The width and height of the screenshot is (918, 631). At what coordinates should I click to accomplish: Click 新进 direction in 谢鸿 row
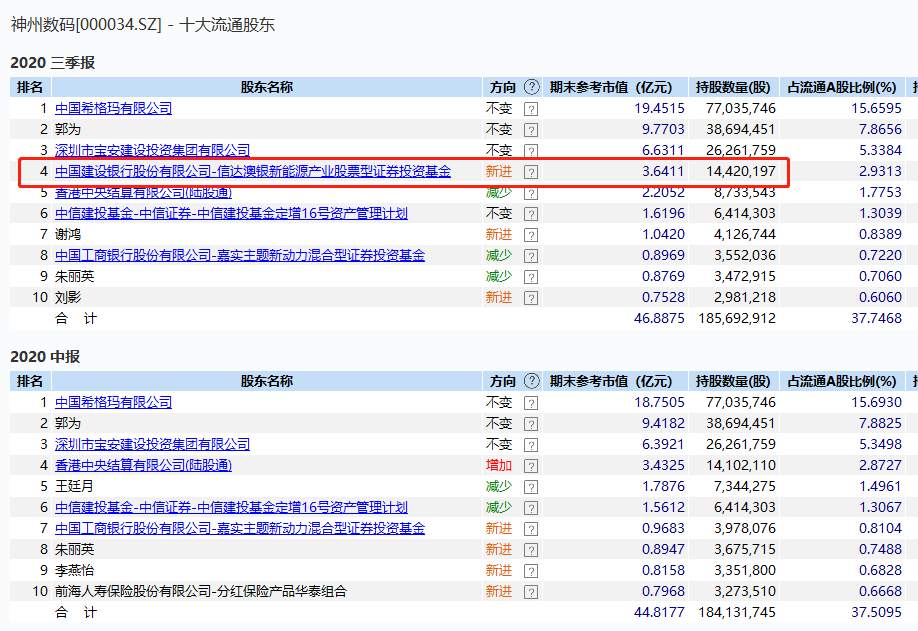(x=499, y=235)
